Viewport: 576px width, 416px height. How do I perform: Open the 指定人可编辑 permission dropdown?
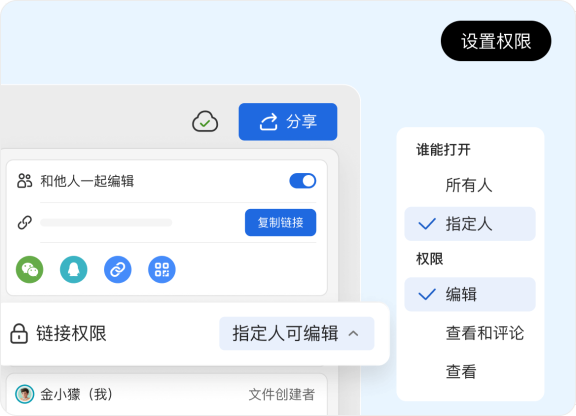click(296, 333)
